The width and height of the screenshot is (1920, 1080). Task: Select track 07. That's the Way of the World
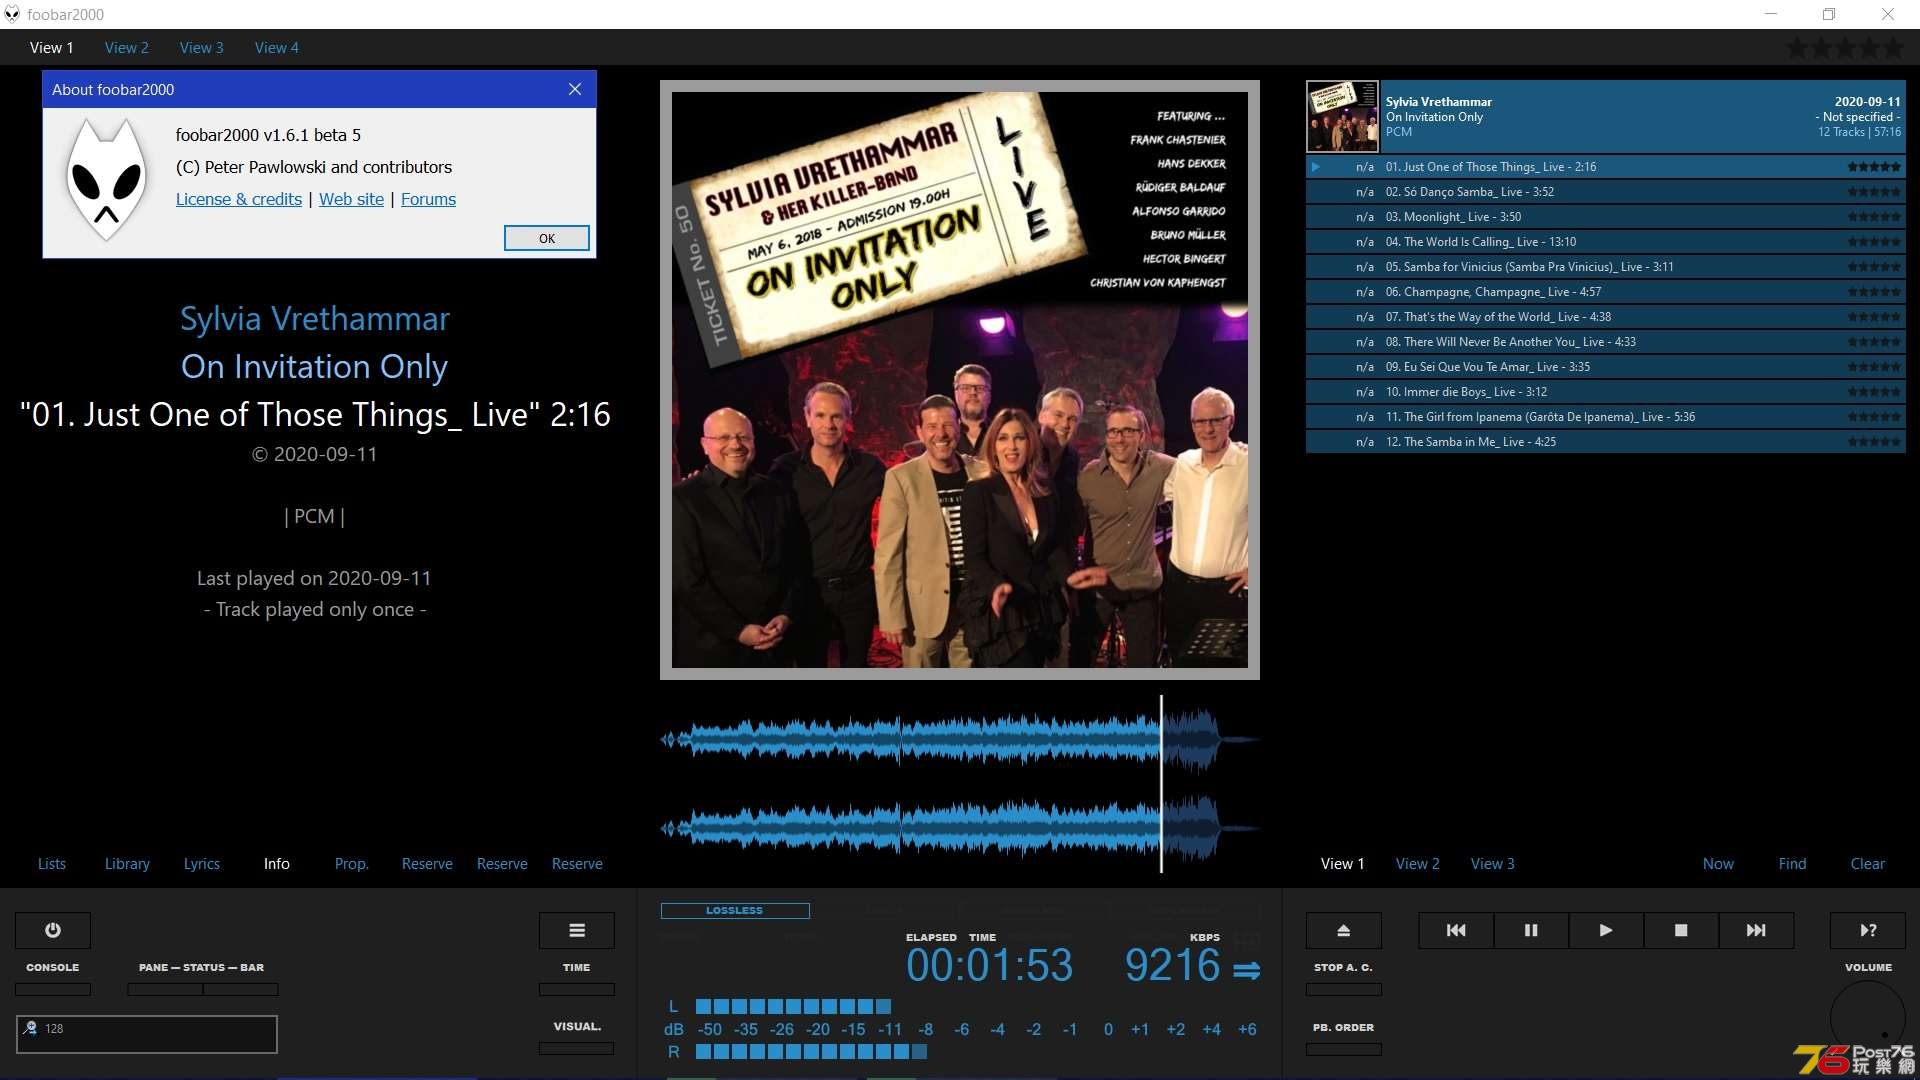click(x=1605, y=317)
